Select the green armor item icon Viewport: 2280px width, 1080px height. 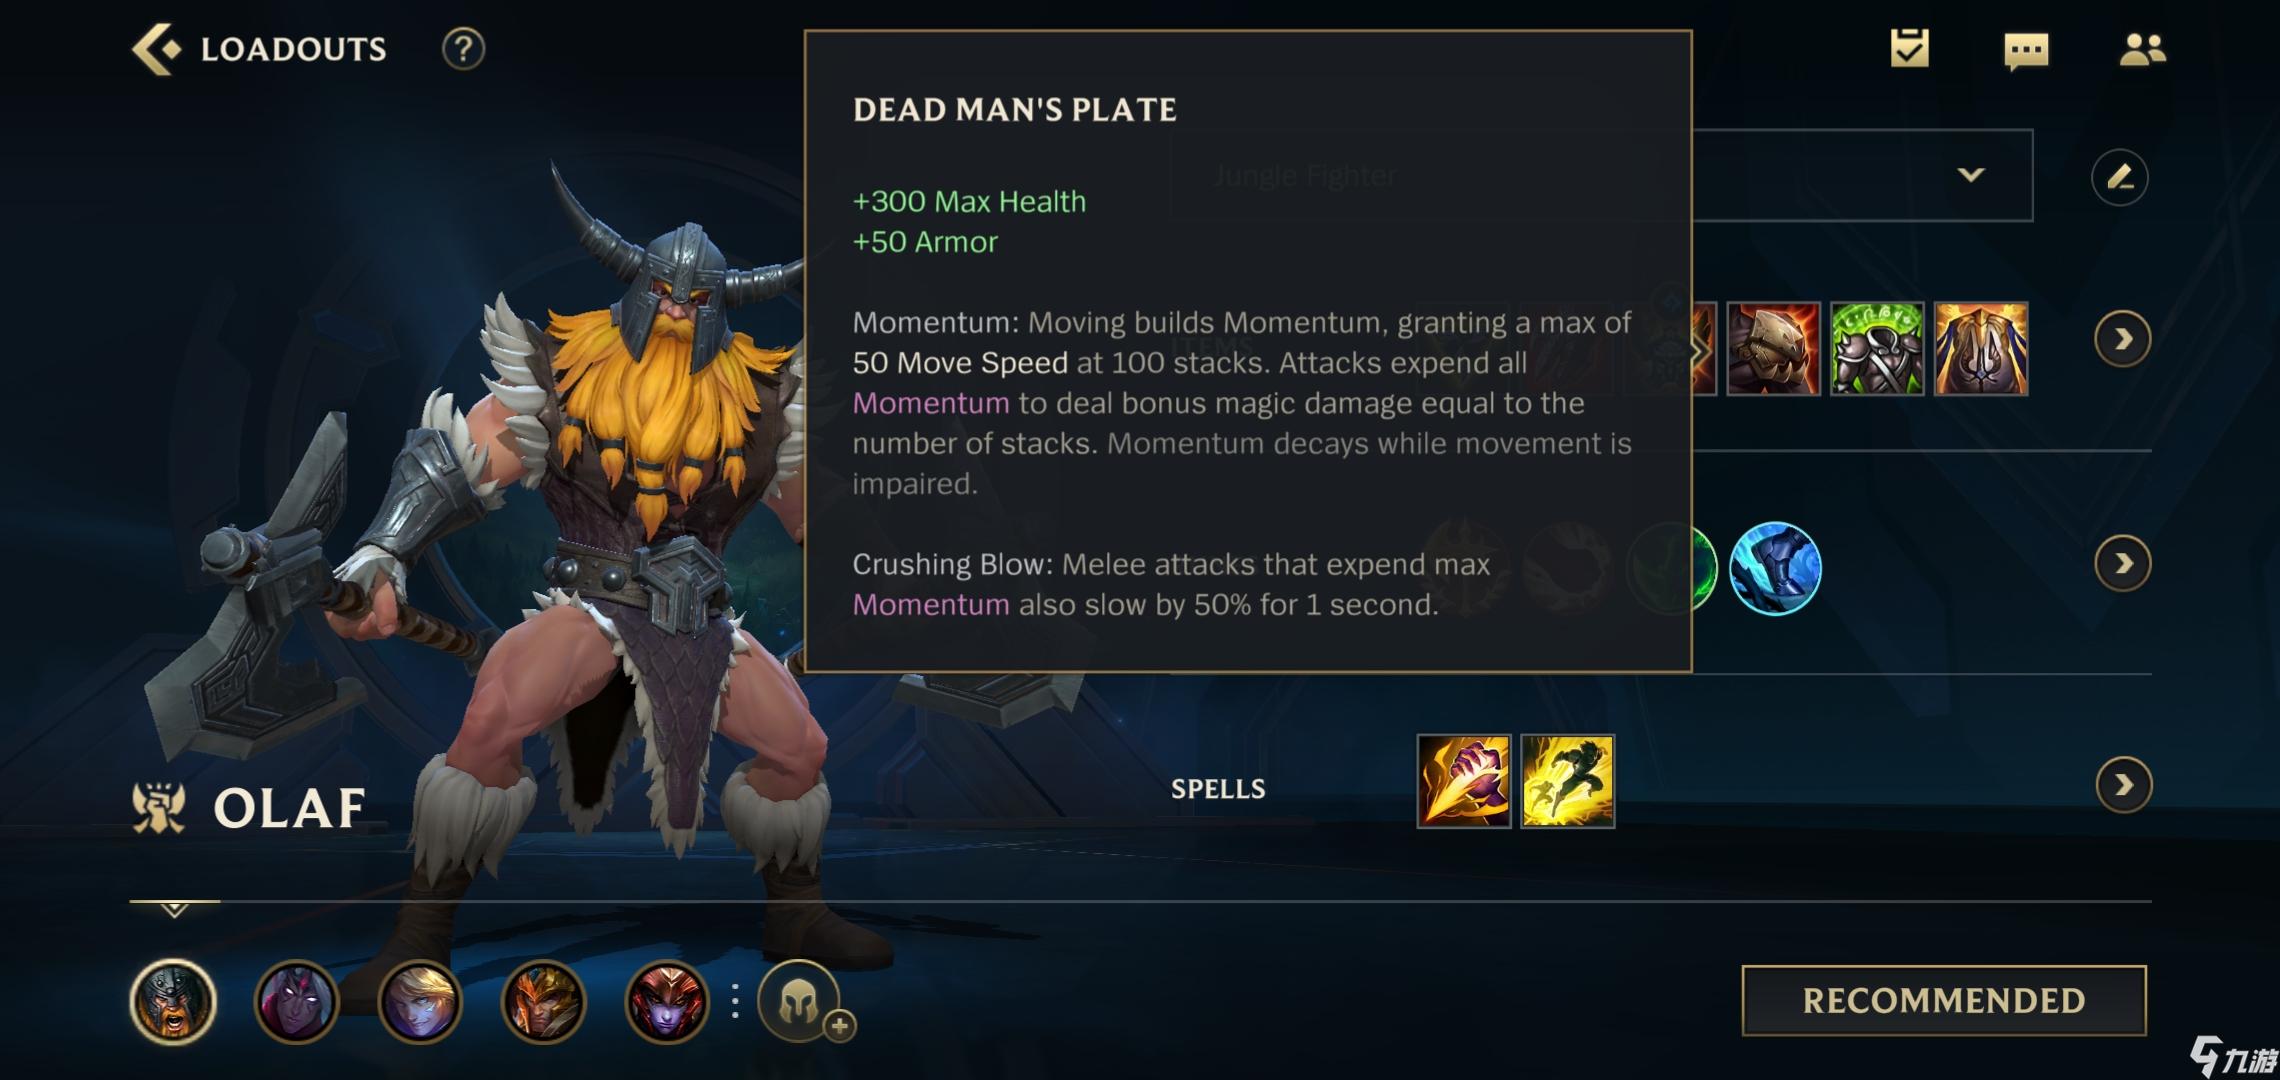point(1877,348)
